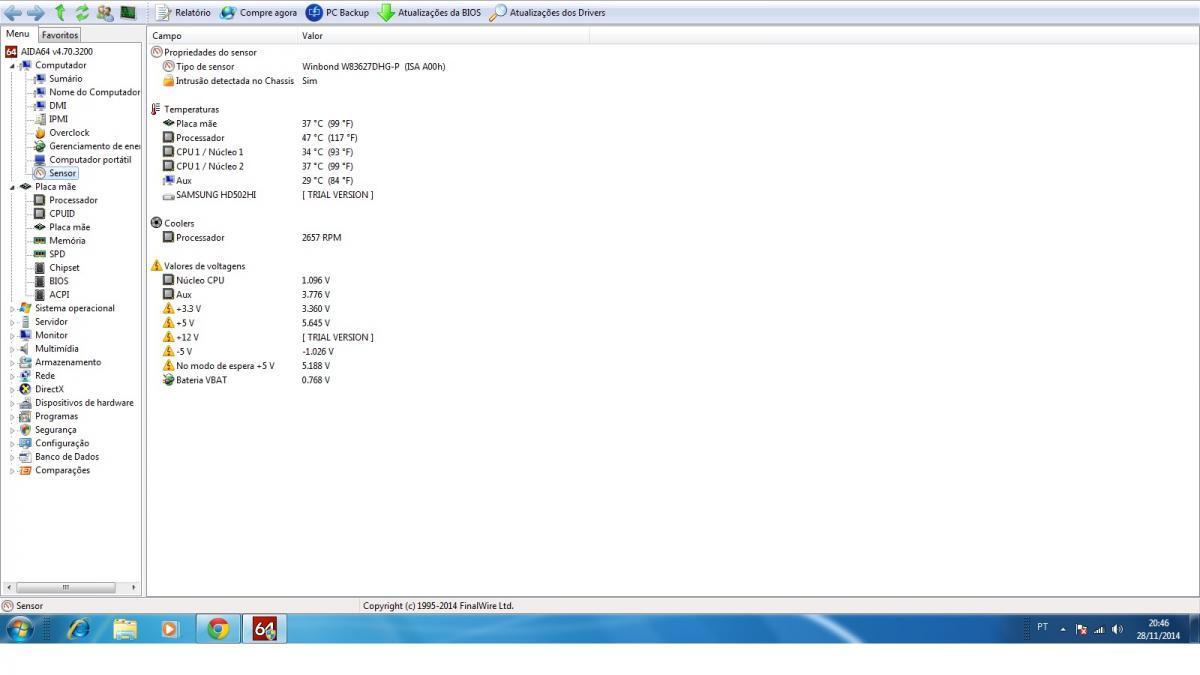Open Internet Explorer from the taskbar
Screen dimensions: 1200x675
pyautogui.click(x=78, y=628)
